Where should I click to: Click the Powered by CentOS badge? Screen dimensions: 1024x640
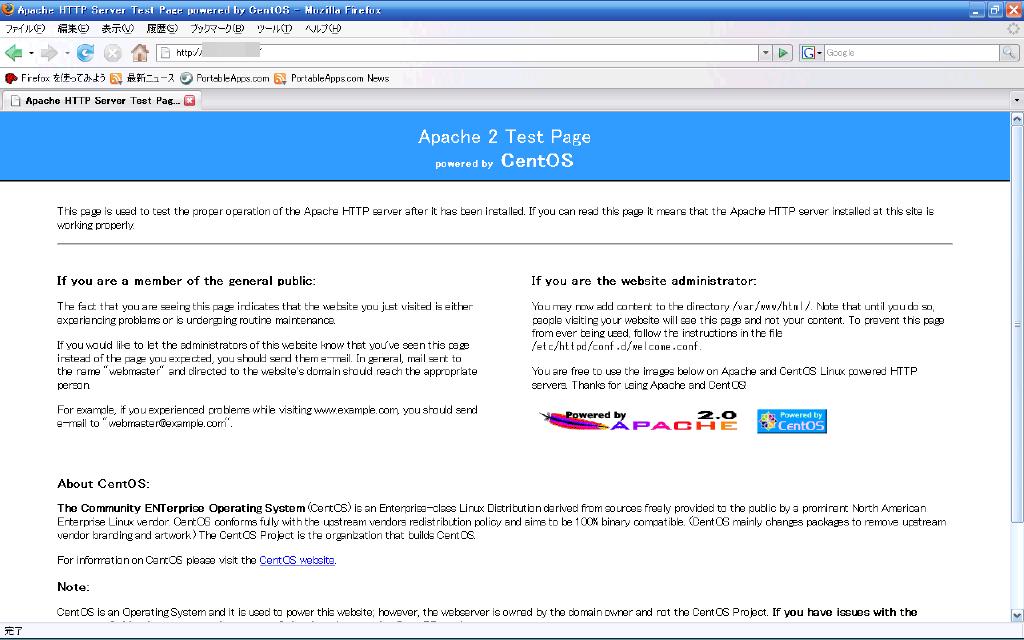(792, 421)
